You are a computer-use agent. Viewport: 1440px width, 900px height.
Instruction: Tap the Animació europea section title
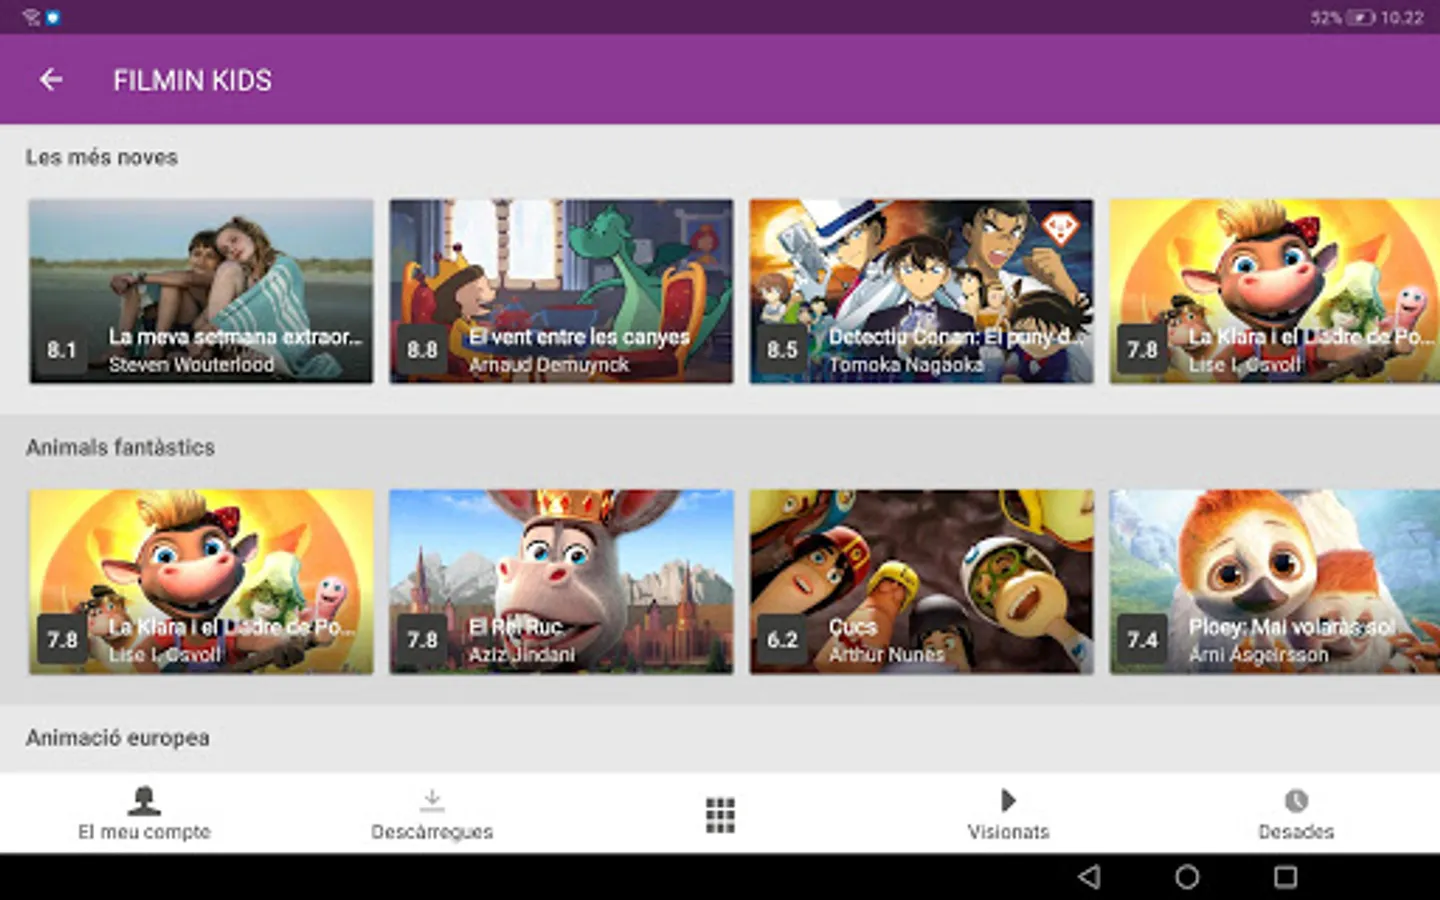(118, 738)
